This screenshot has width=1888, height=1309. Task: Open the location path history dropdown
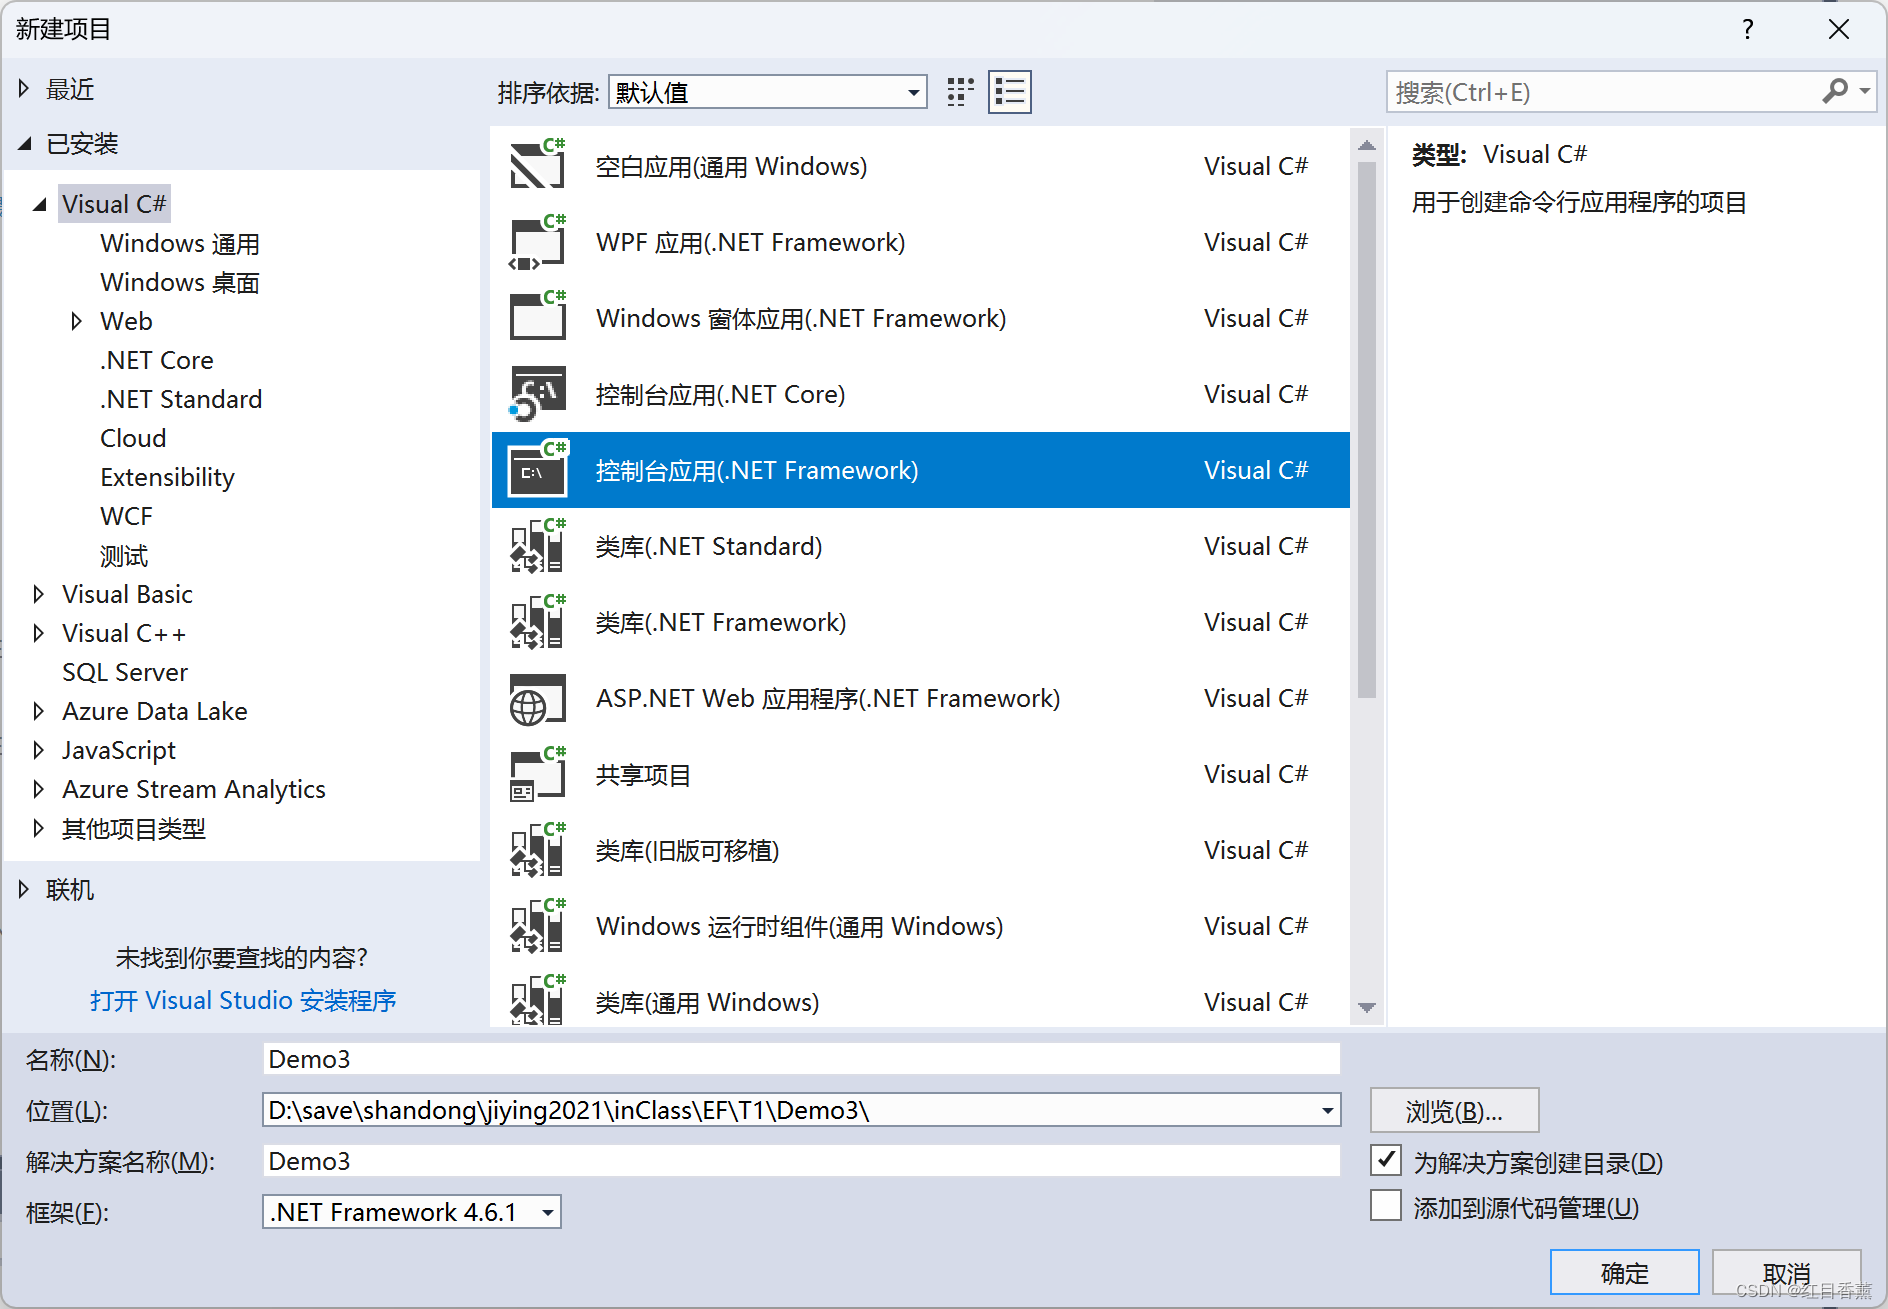1324,1110
